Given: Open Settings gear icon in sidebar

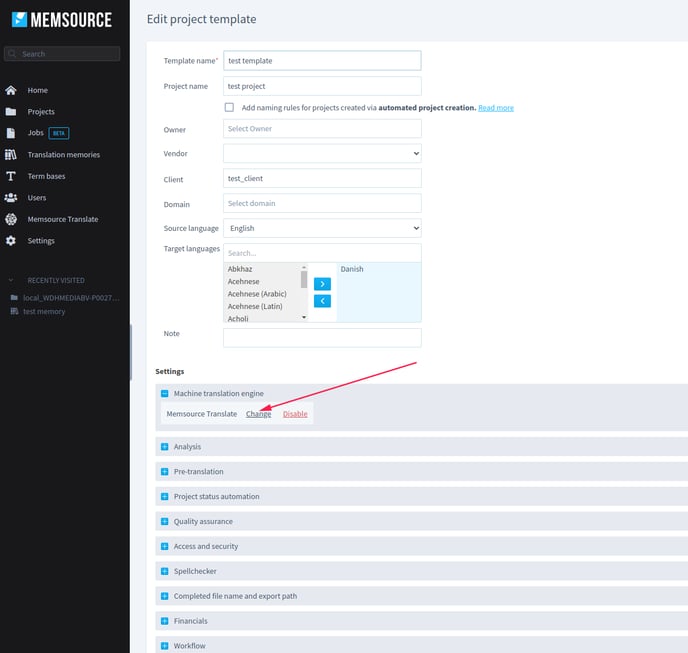Looking at the screenshot, I should pyautogui.click(x=11, y=241).
